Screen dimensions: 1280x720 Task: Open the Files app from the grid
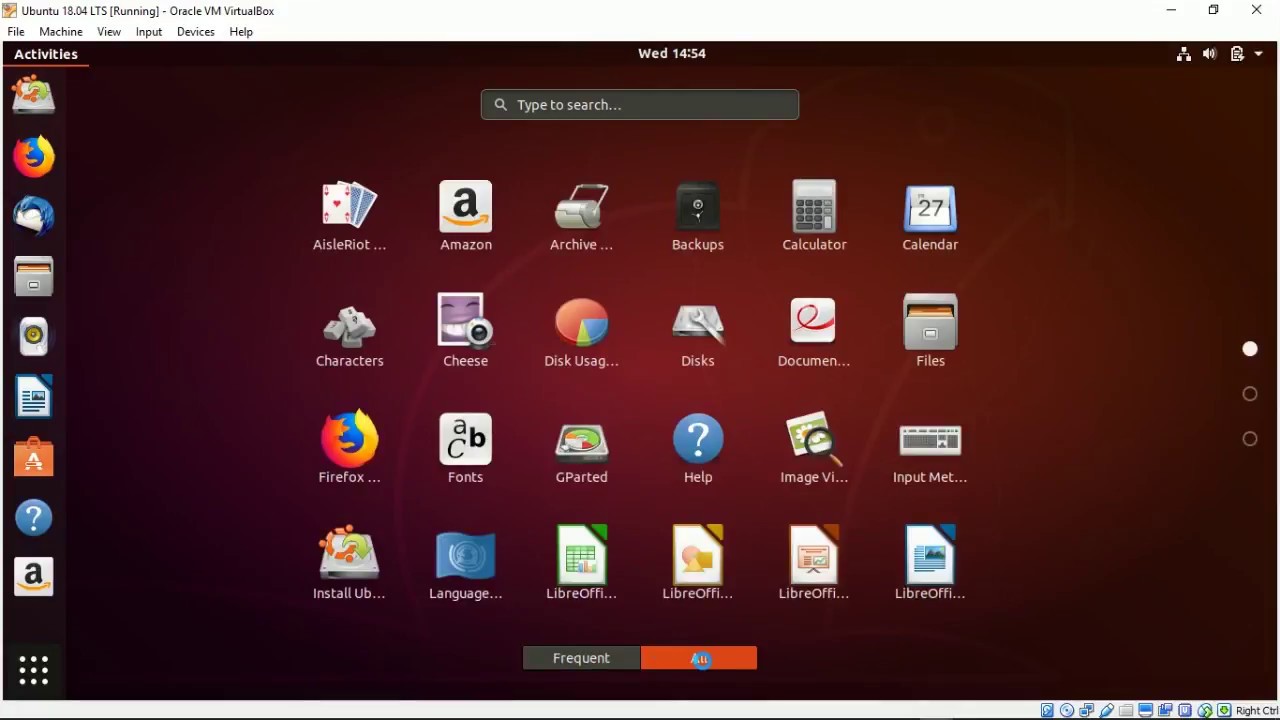tap(930, 332)
